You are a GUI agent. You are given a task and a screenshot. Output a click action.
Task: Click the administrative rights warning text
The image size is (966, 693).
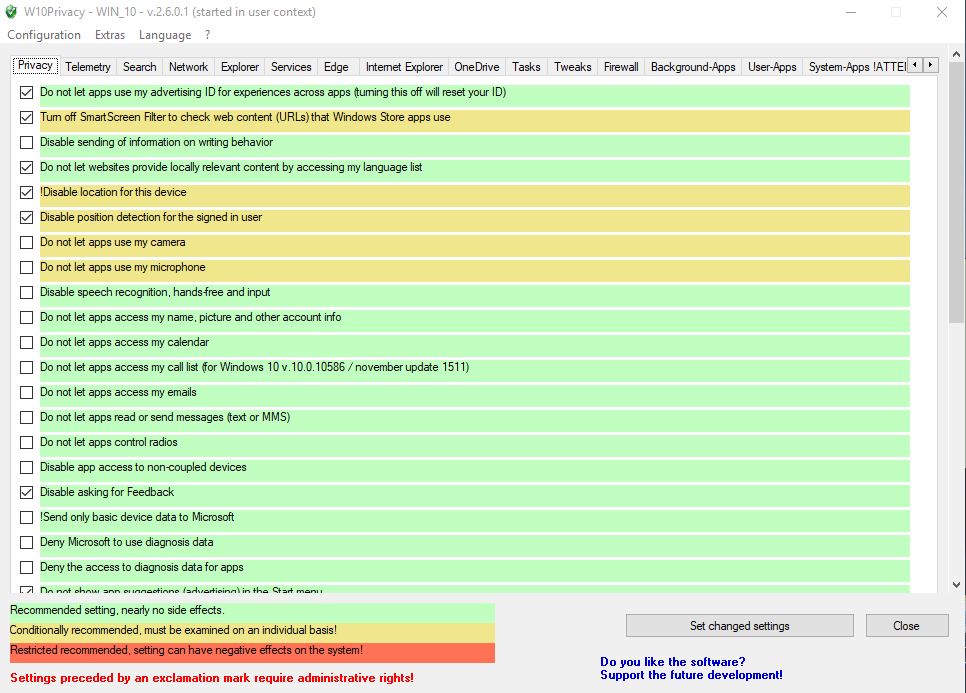[x=212, y=678]
